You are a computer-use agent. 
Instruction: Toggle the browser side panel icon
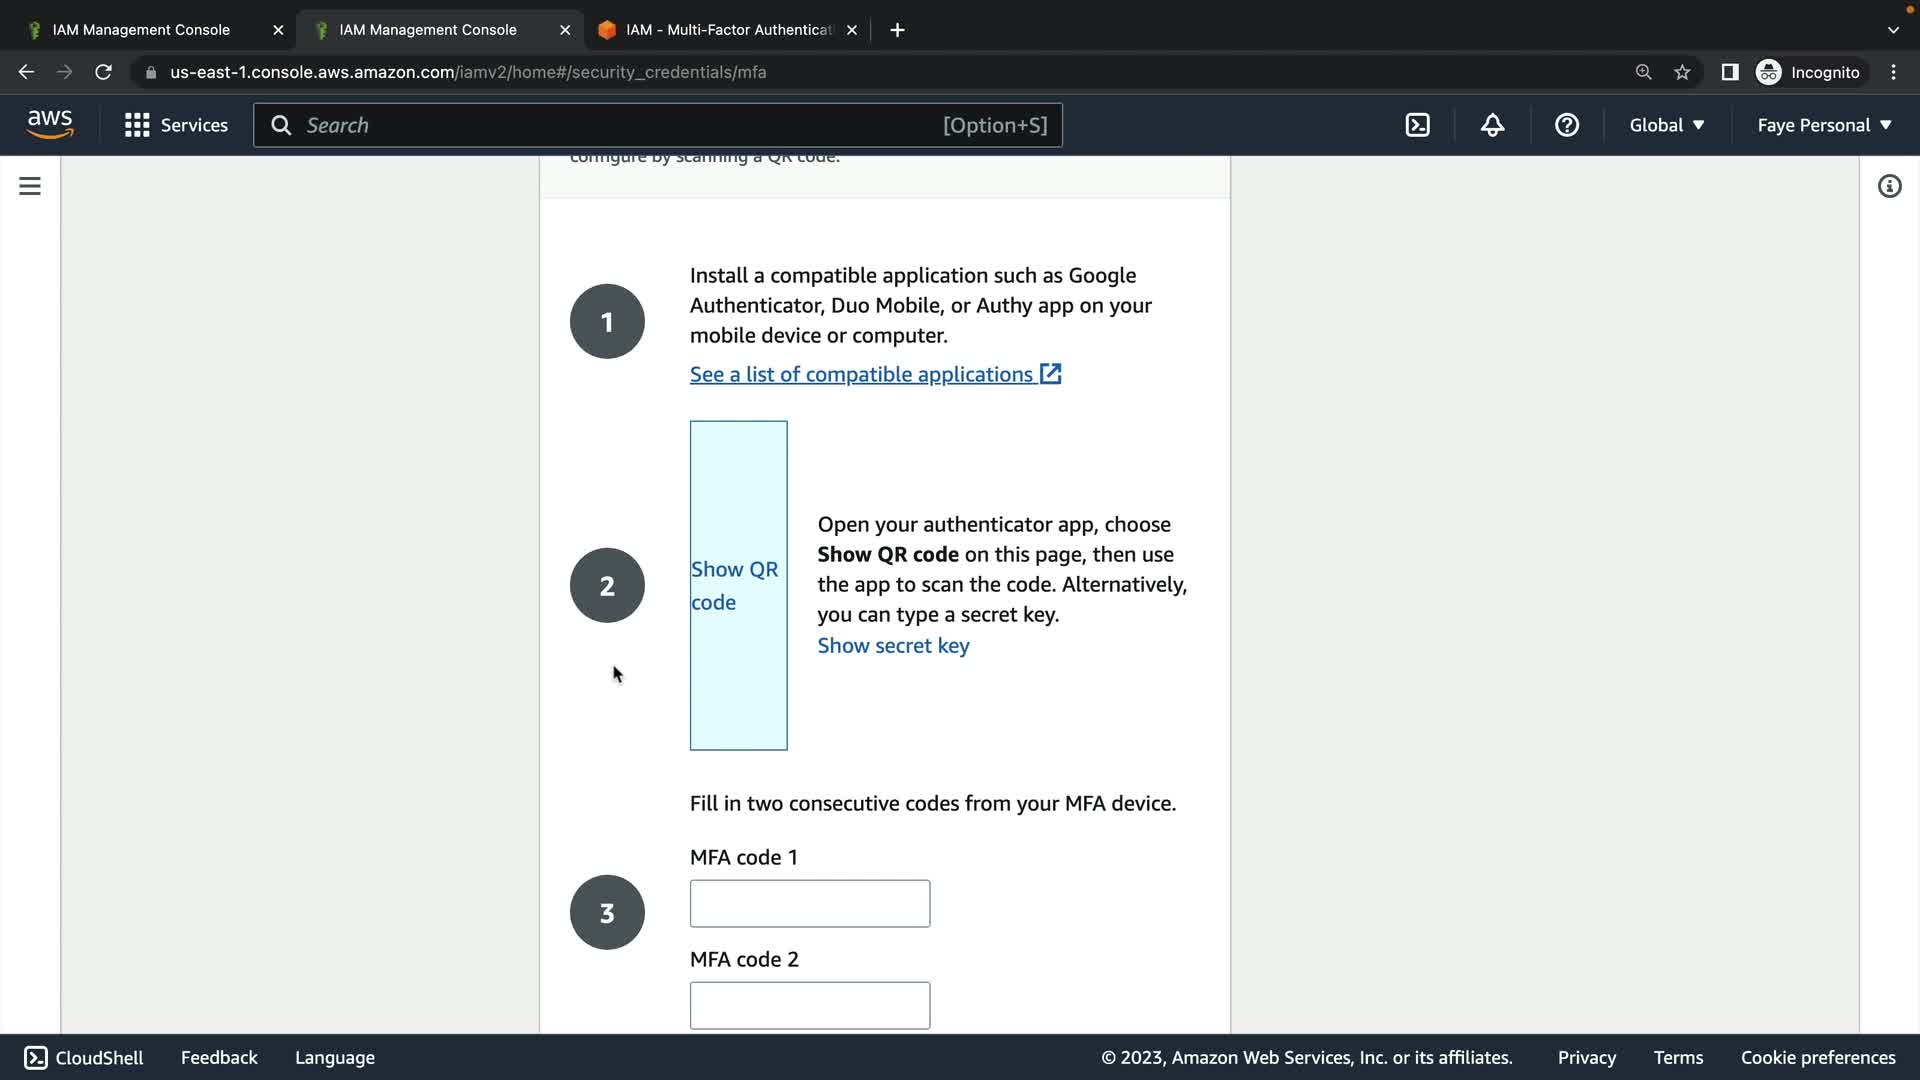1729,72
